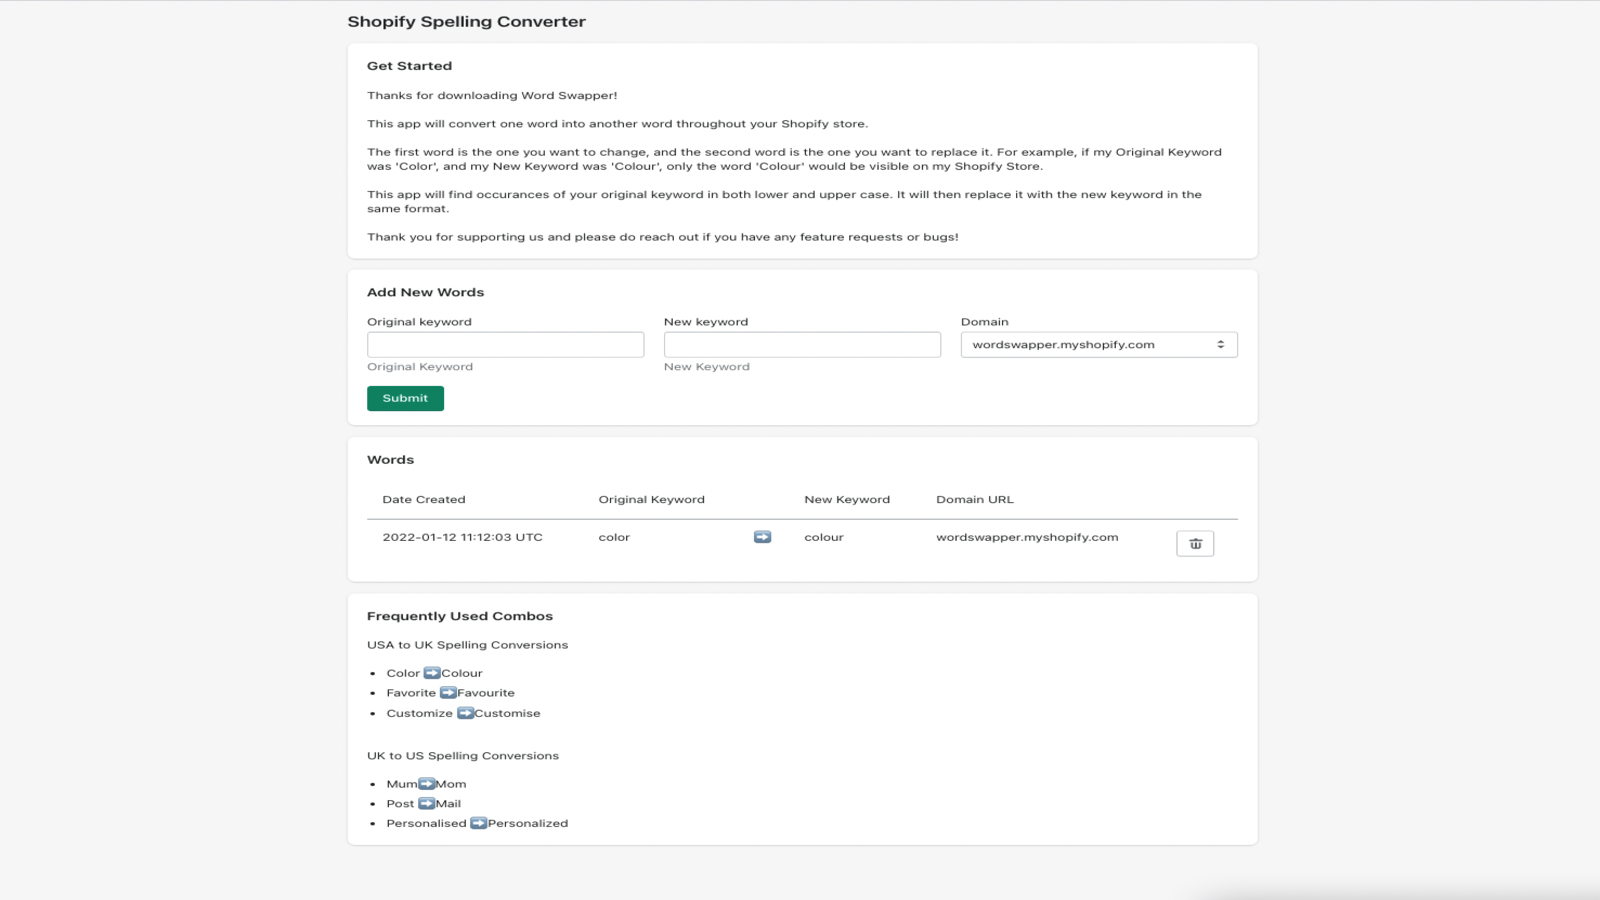This screenshot has width=1600, height=900.
Task: Click arrow icon between Favorite and Favourite
Action: pos(448,692)
